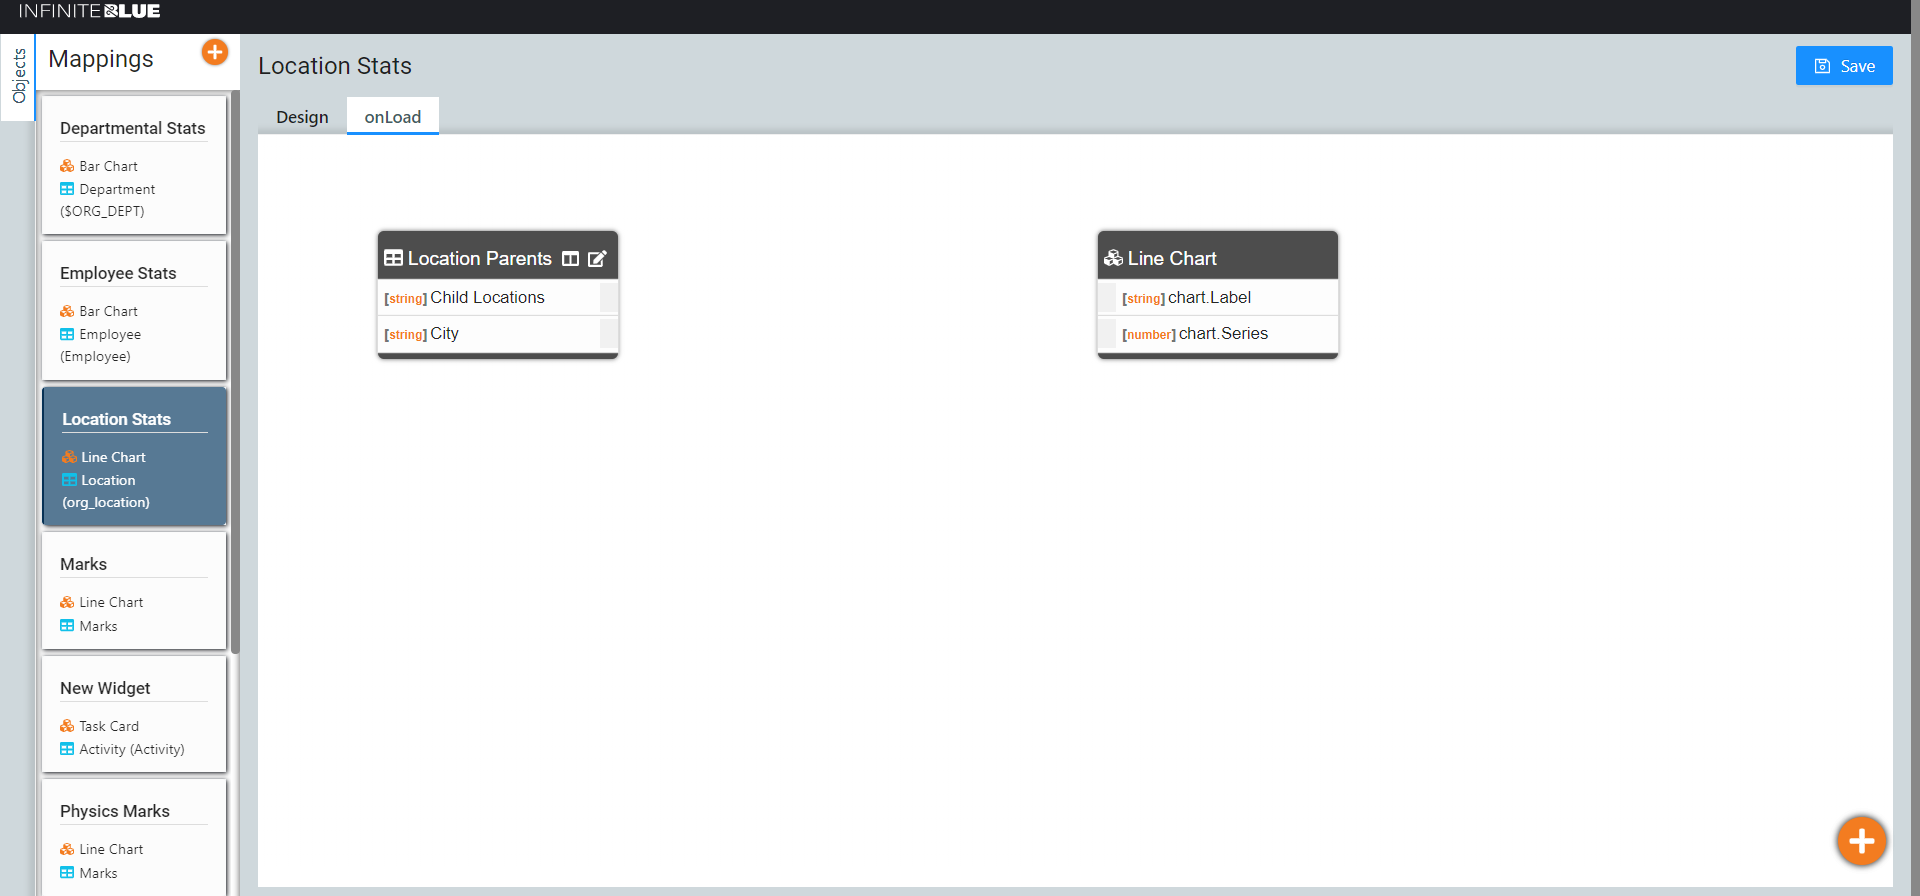Select the Child Locations field row
The height and width of the screenshot is (896, 1920).
pyautogui.click(x=498, y=297)
